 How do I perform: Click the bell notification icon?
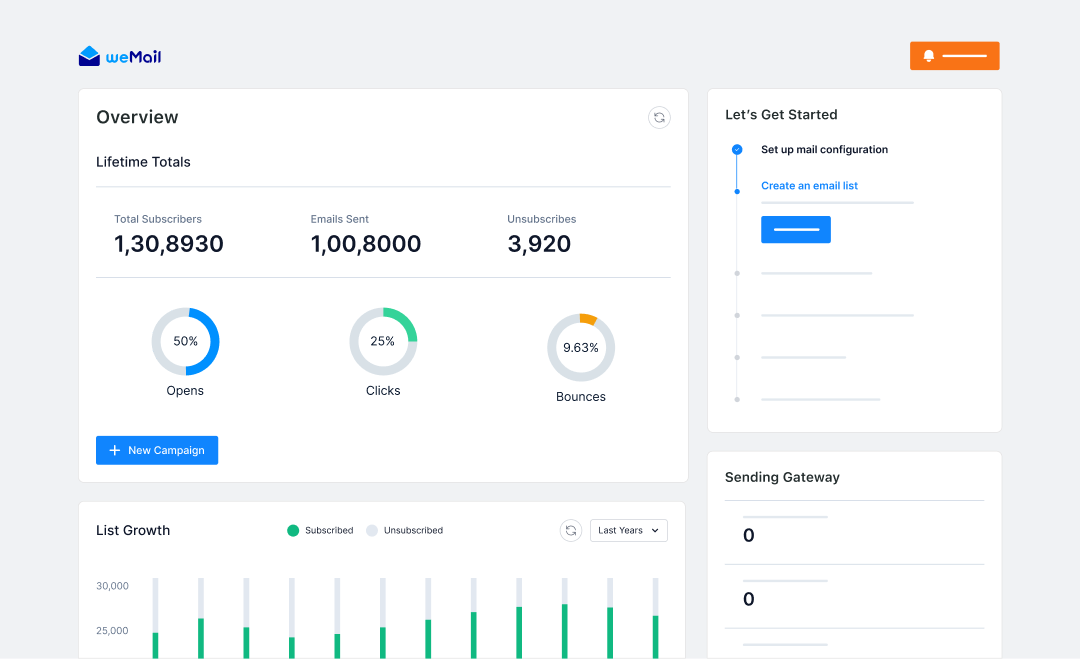[x=929, y=56]
